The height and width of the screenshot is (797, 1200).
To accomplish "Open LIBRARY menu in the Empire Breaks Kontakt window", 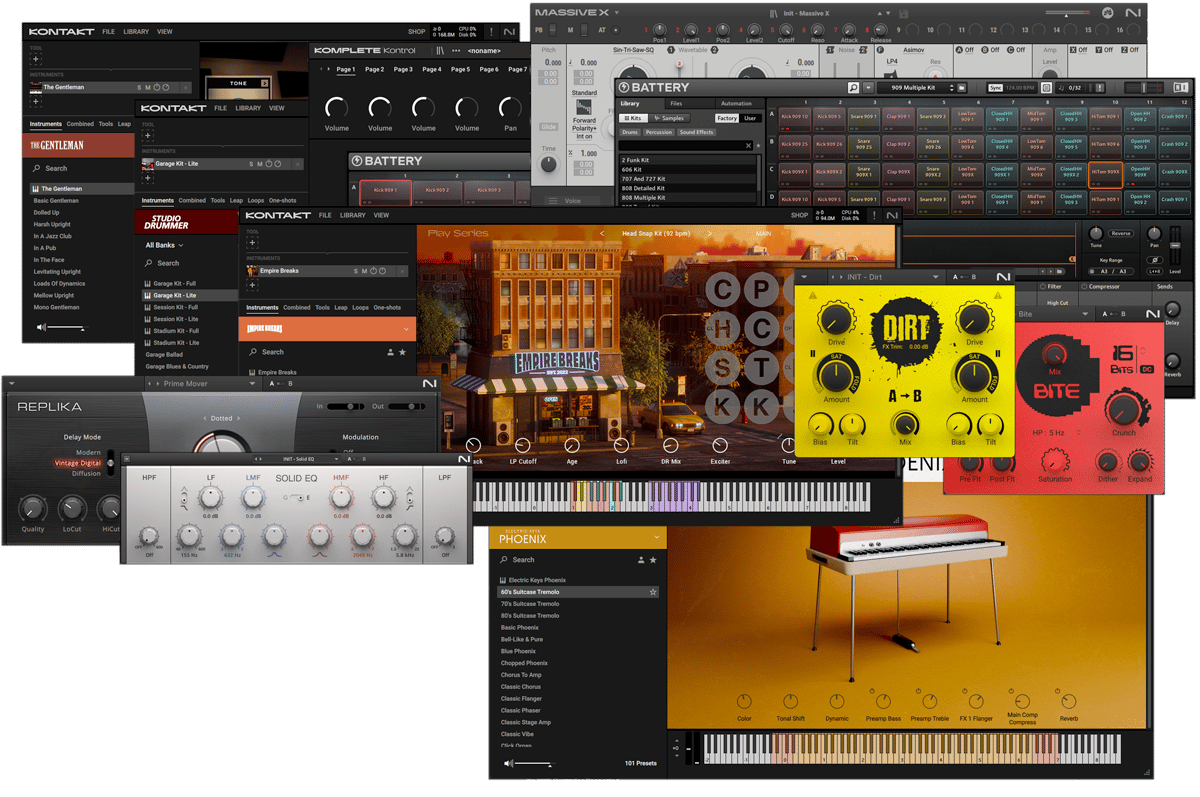I will point(353,215).
